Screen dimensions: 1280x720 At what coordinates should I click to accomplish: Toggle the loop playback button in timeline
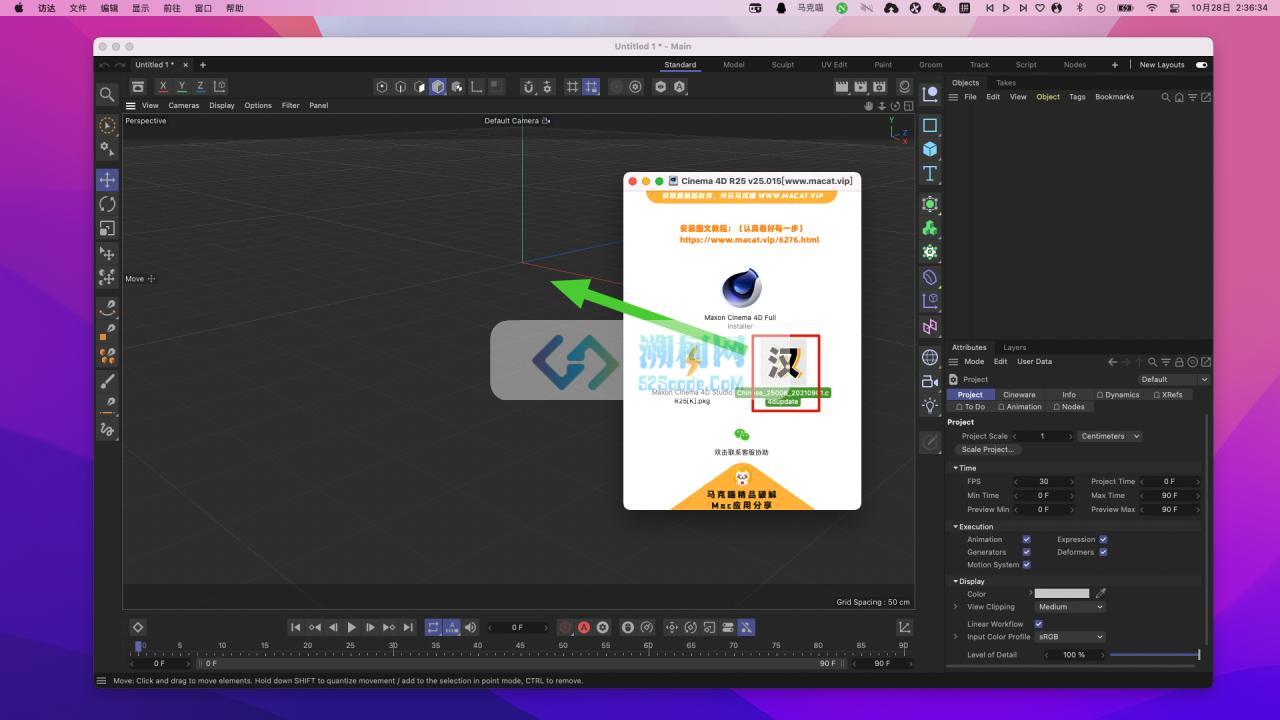(433, 627)
